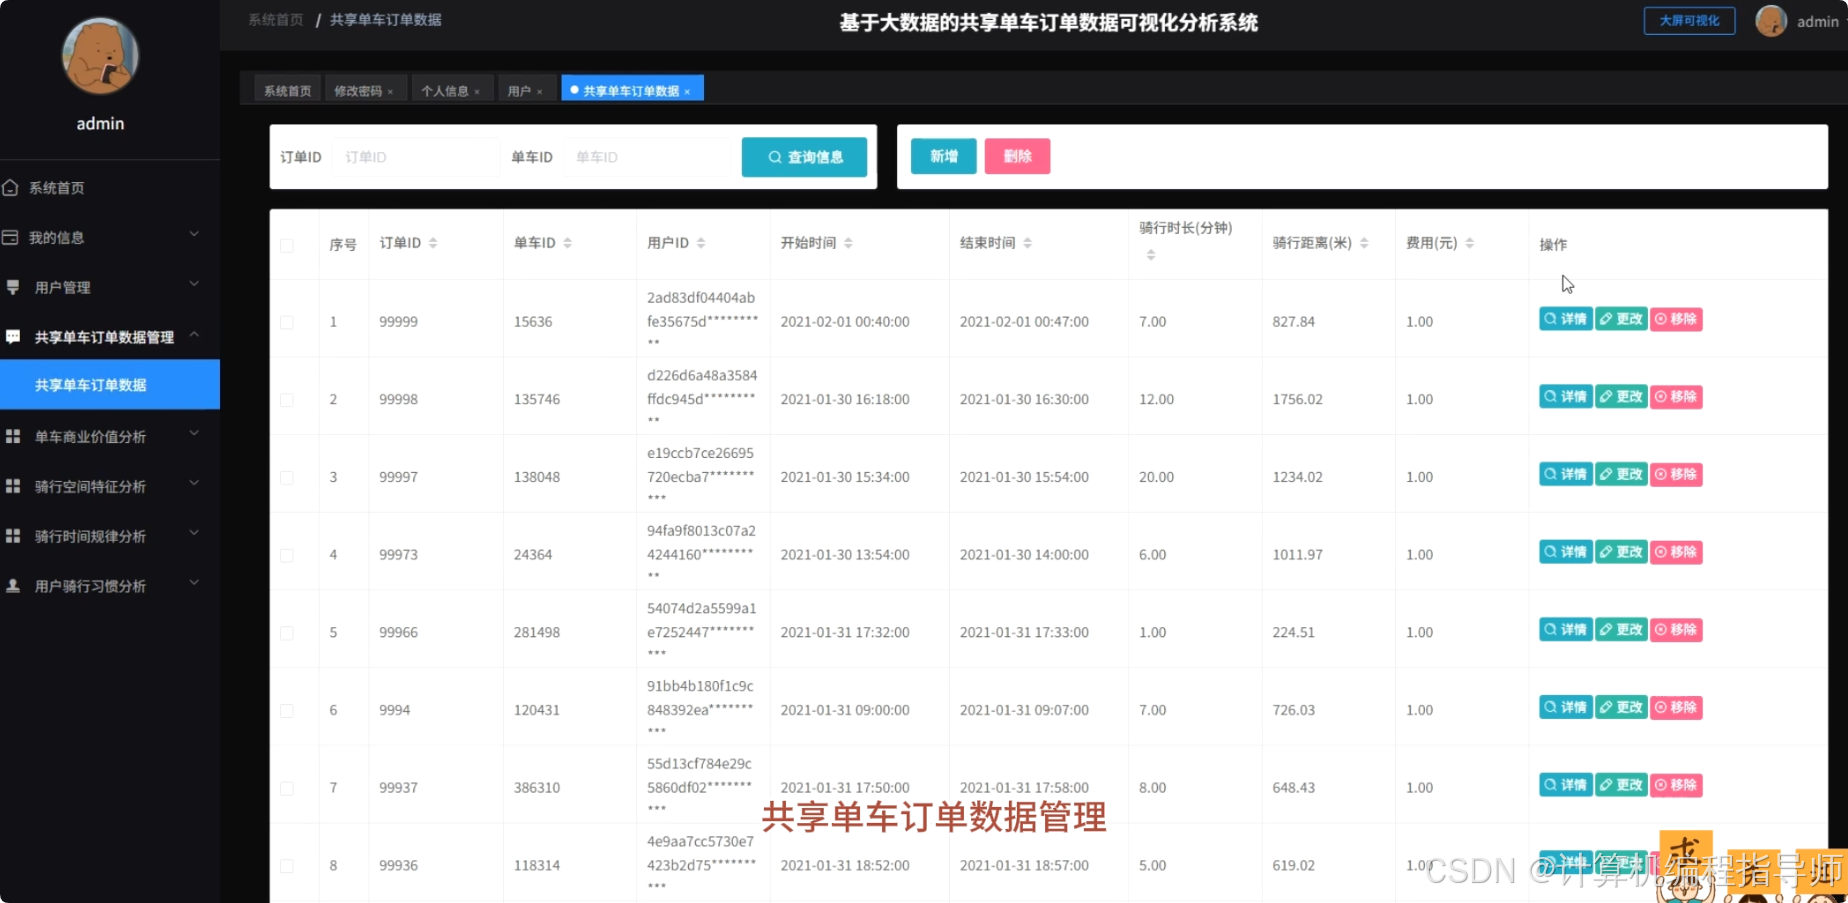Sort by 结束时间 column arrows

[1027, 243]
